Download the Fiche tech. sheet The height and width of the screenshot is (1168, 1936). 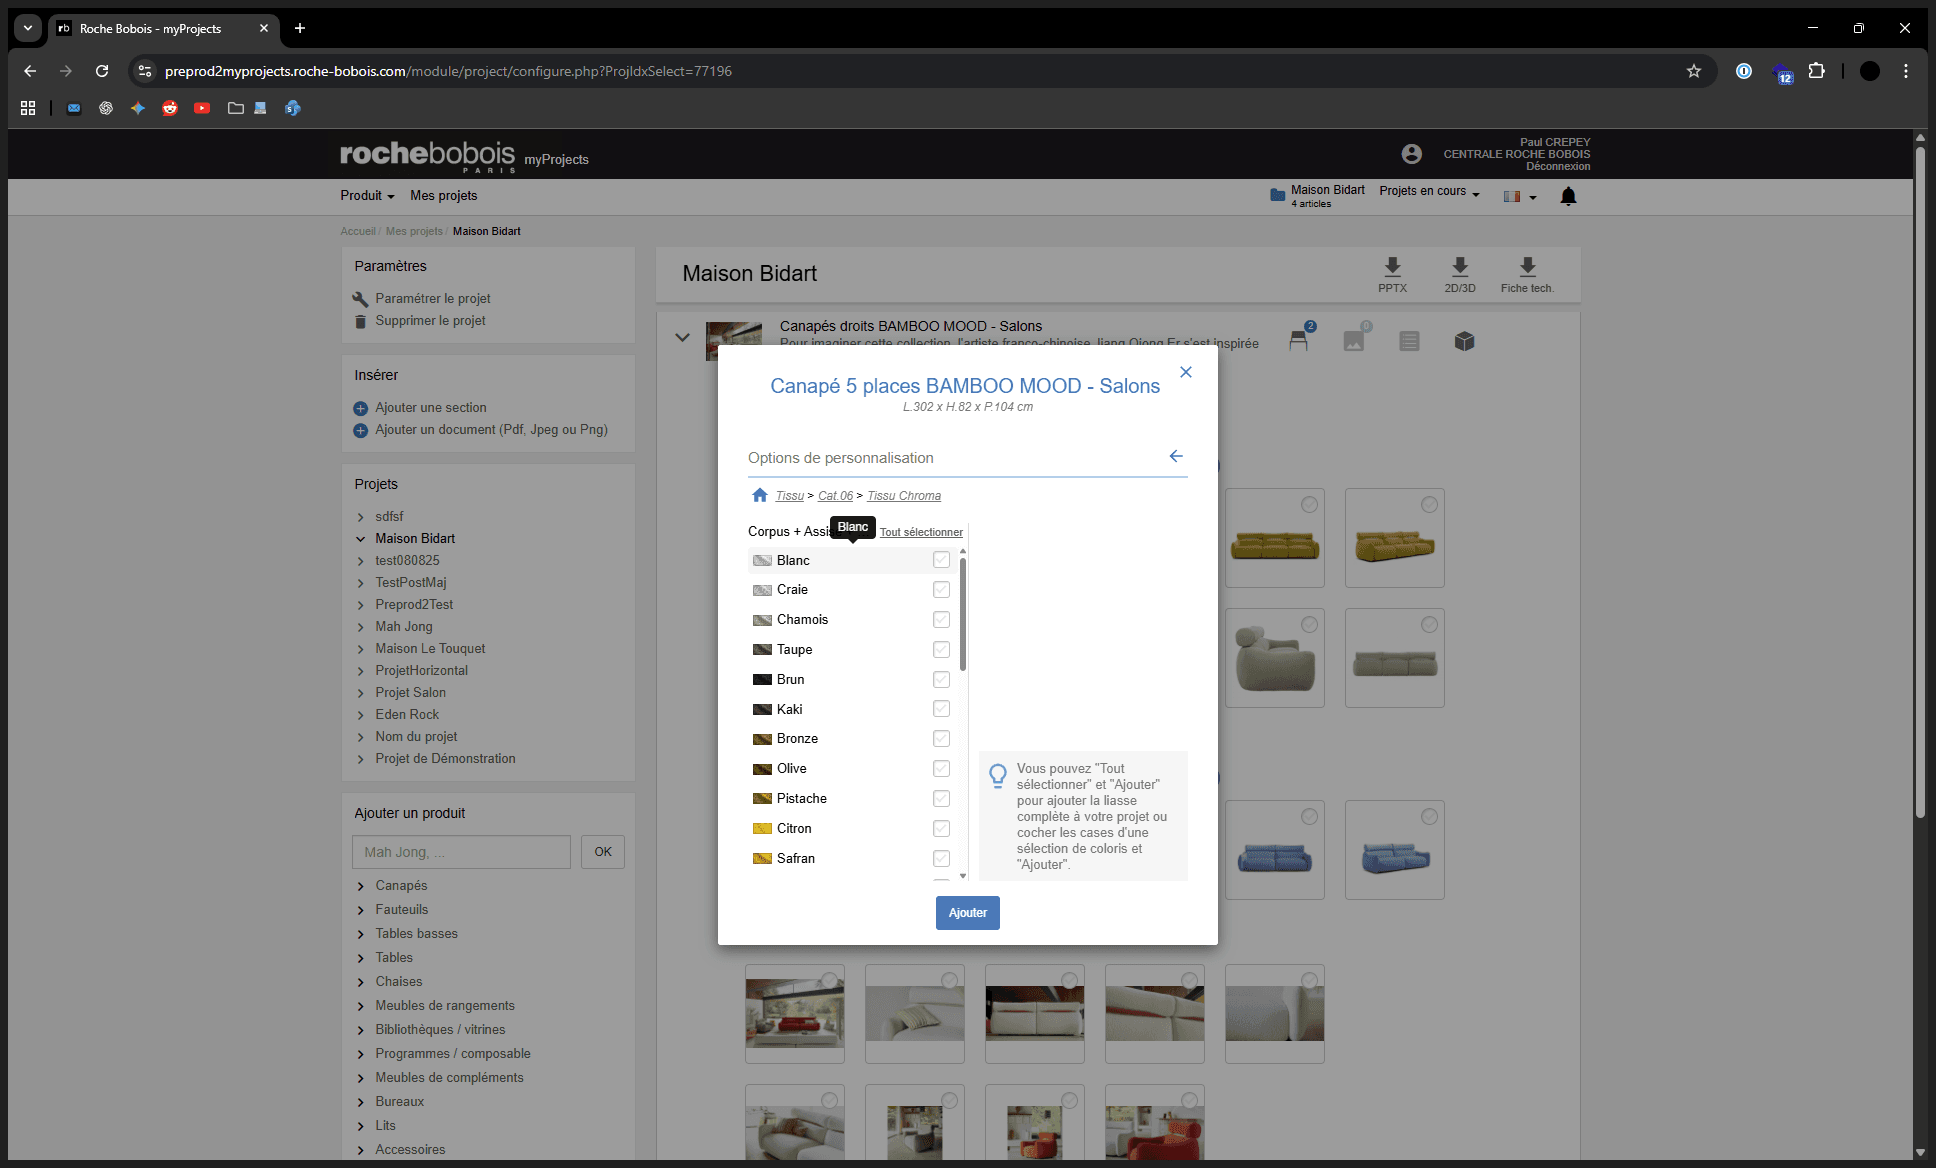pyautogui.click(x=1527, y=266)
